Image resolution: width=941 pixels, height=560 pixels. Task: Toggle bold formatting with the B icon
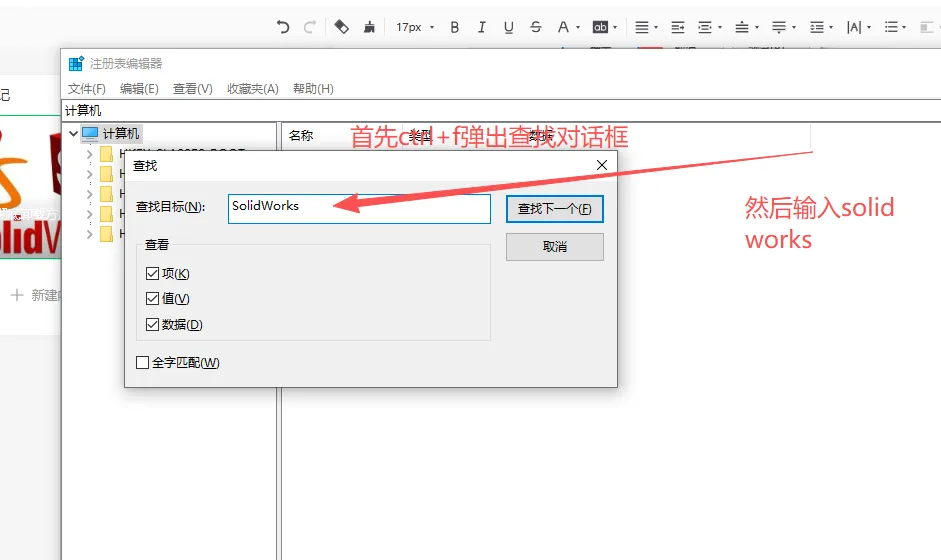tap(454, 27)
